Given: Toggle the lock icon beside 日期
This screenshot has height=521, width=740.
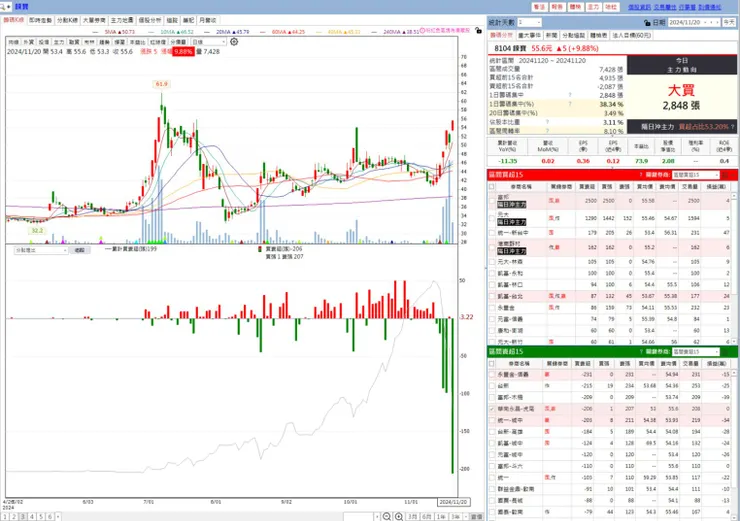Looking at the screenshot, I should pos(647,23).
